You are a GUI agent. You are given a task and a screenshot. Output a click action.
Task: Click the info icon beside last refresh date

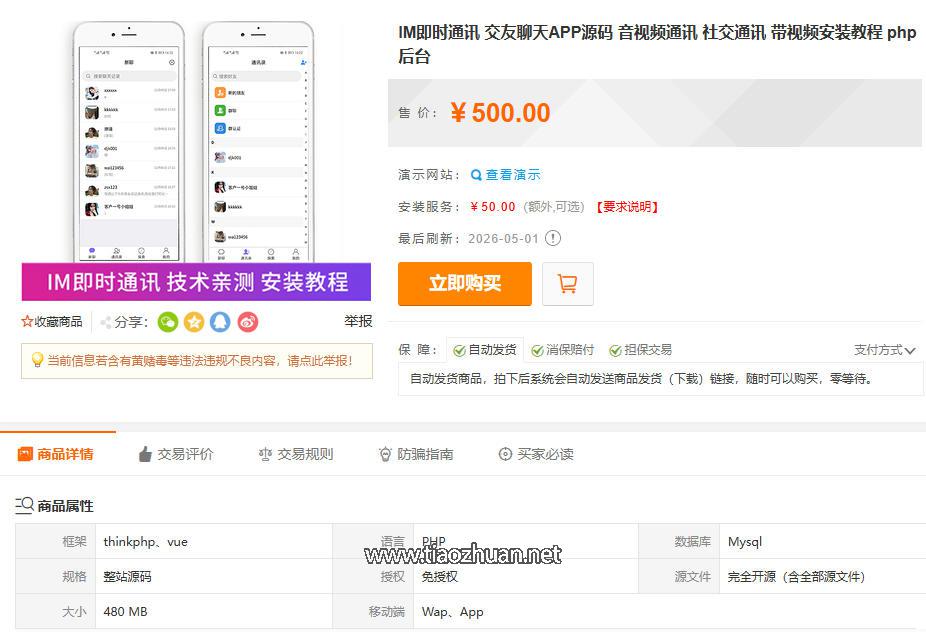(553, 239)
